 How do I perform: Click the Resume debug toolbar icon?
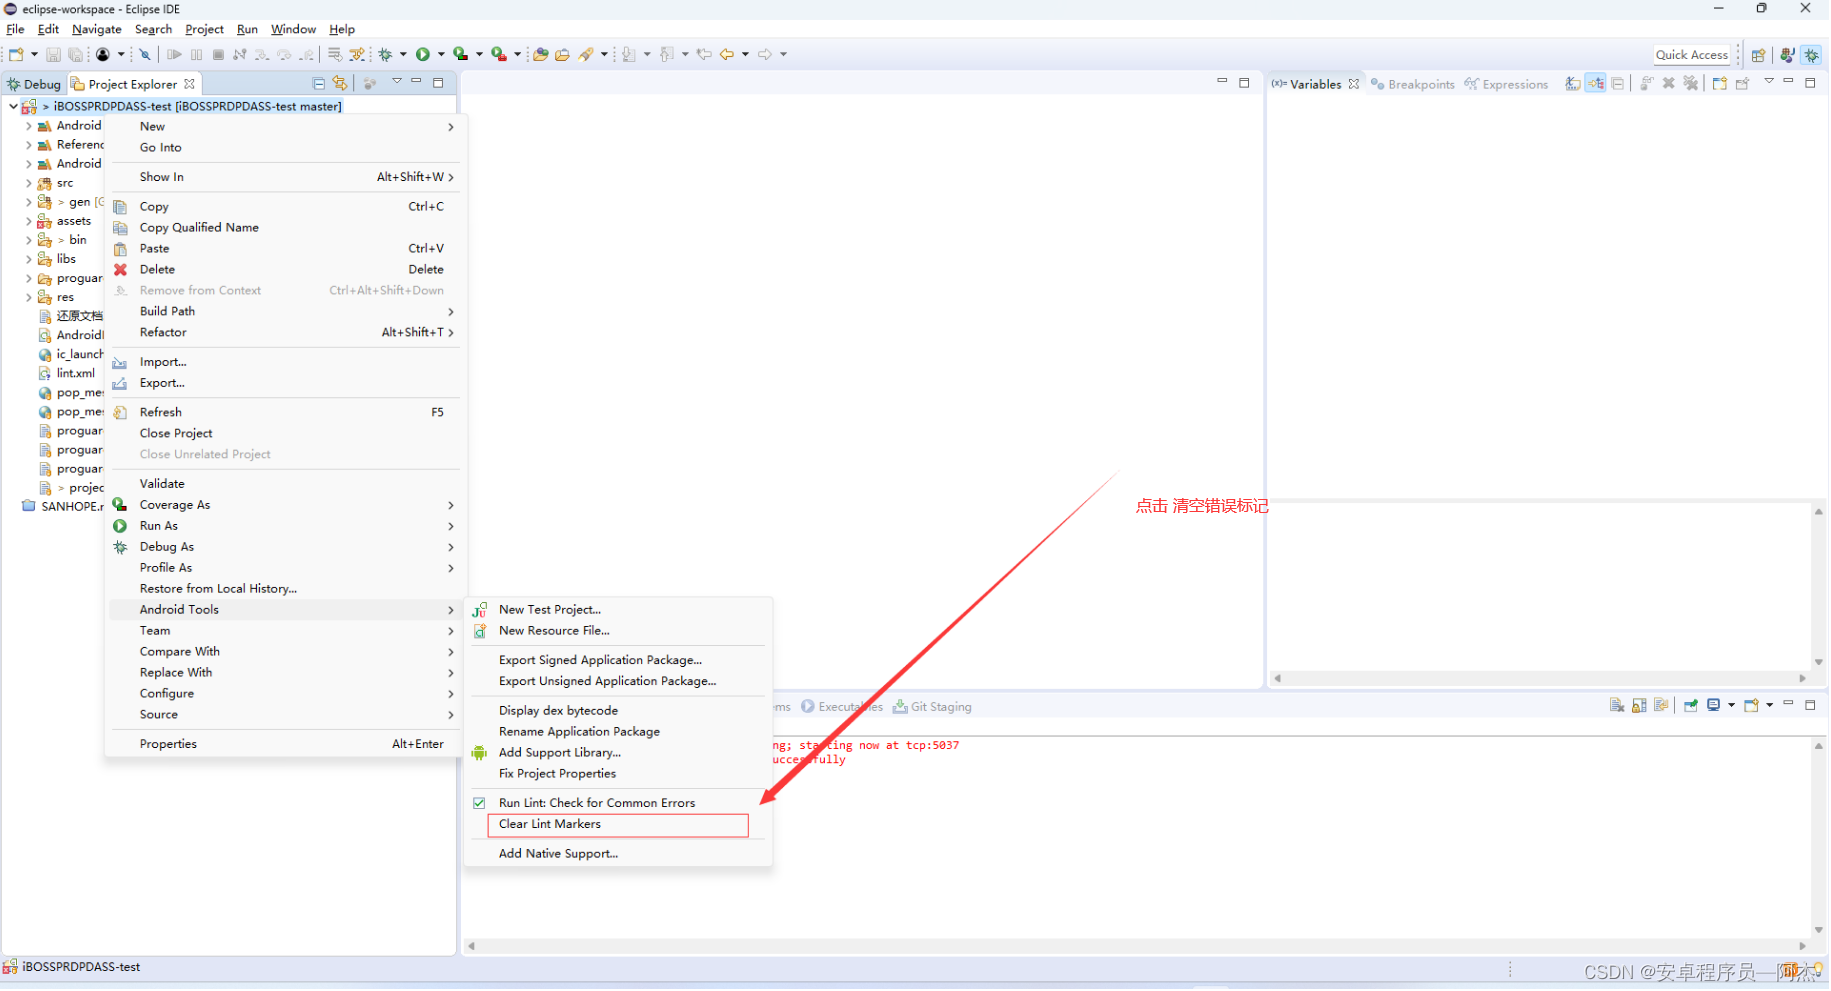(x=174, y=54)
